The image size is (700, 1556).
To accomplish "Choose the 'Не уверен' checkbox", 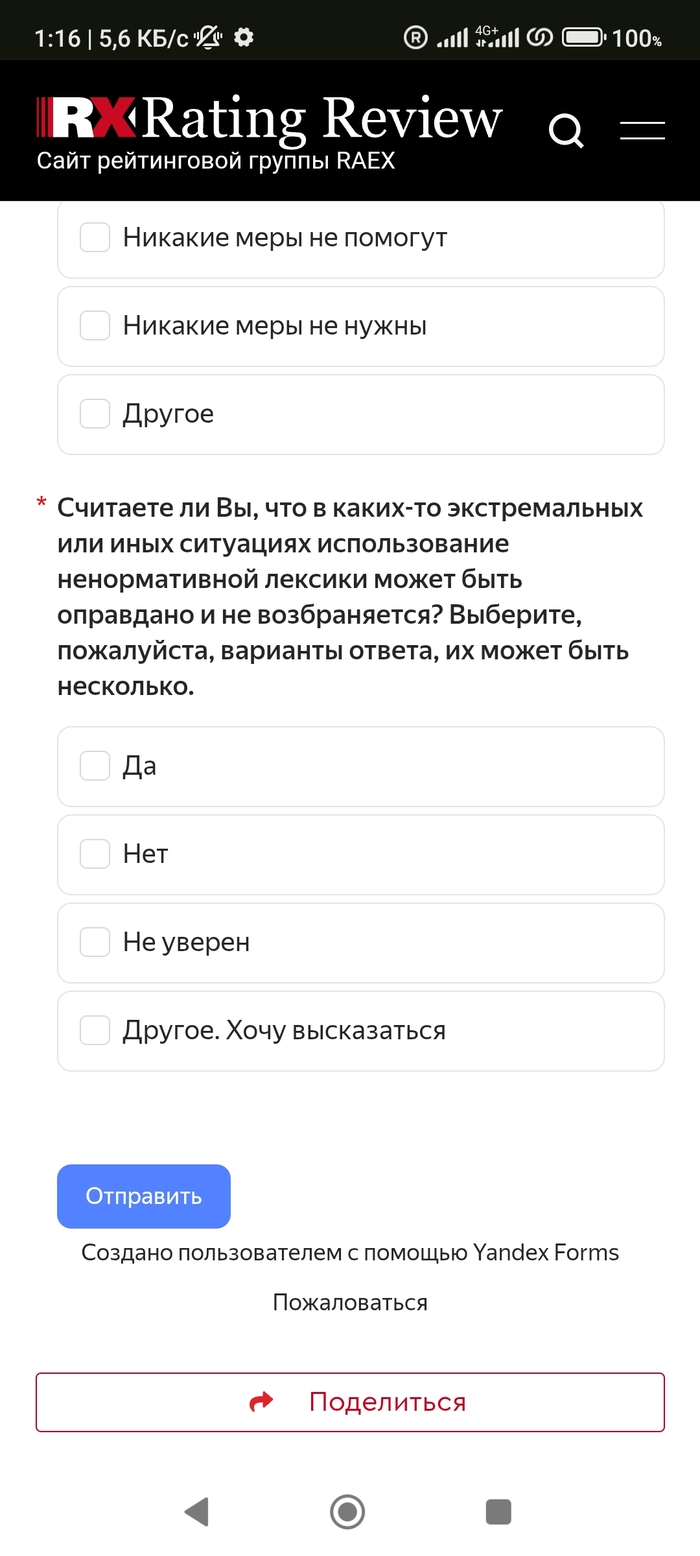I will tap(95, 942).
